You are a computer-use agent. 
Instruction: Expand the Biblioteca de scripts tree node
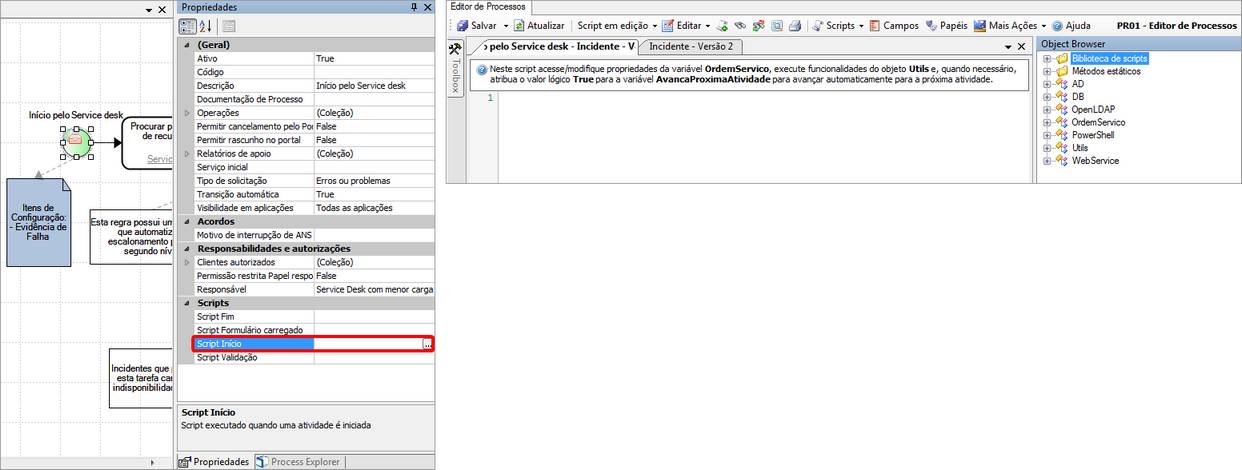pyautogui.click(x=1047, y=59)
